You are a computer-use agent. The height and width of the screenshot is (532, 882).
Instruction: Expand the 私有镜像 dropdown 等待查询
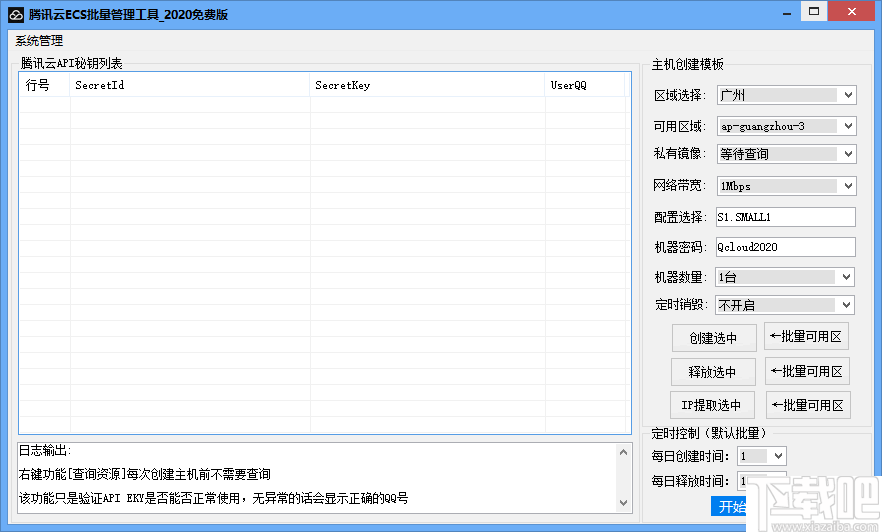(786, 154)
